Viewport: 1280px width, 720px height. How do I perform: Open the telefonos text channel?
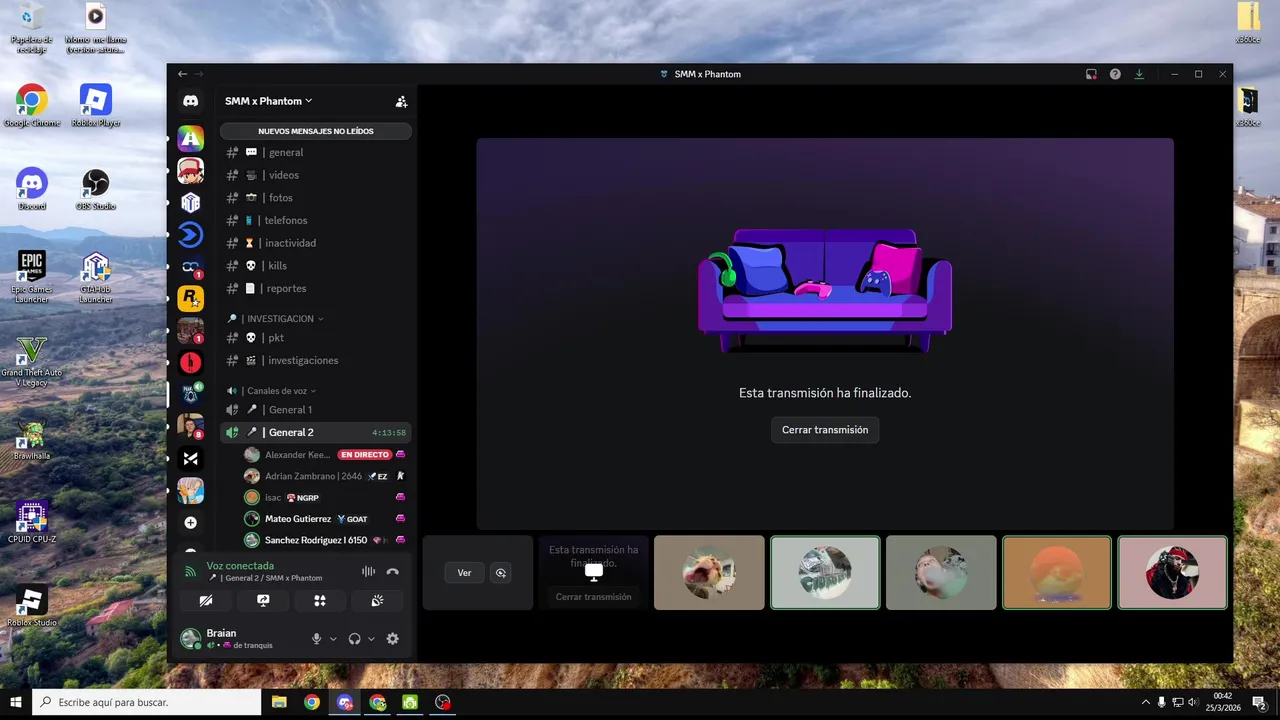[x=315, y=220]
